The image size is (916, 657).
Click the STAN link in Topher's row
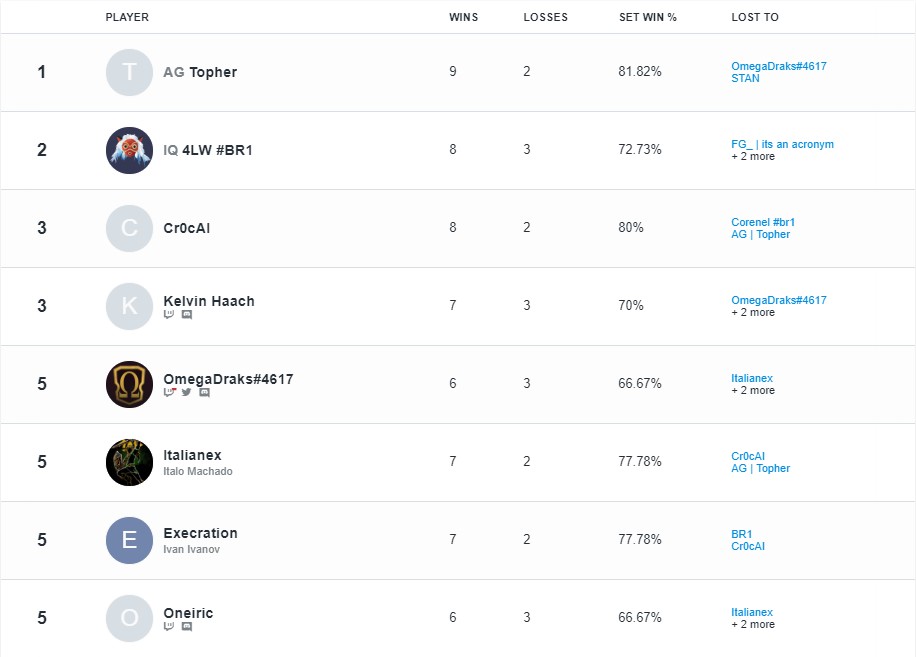(x=744, y=78)
